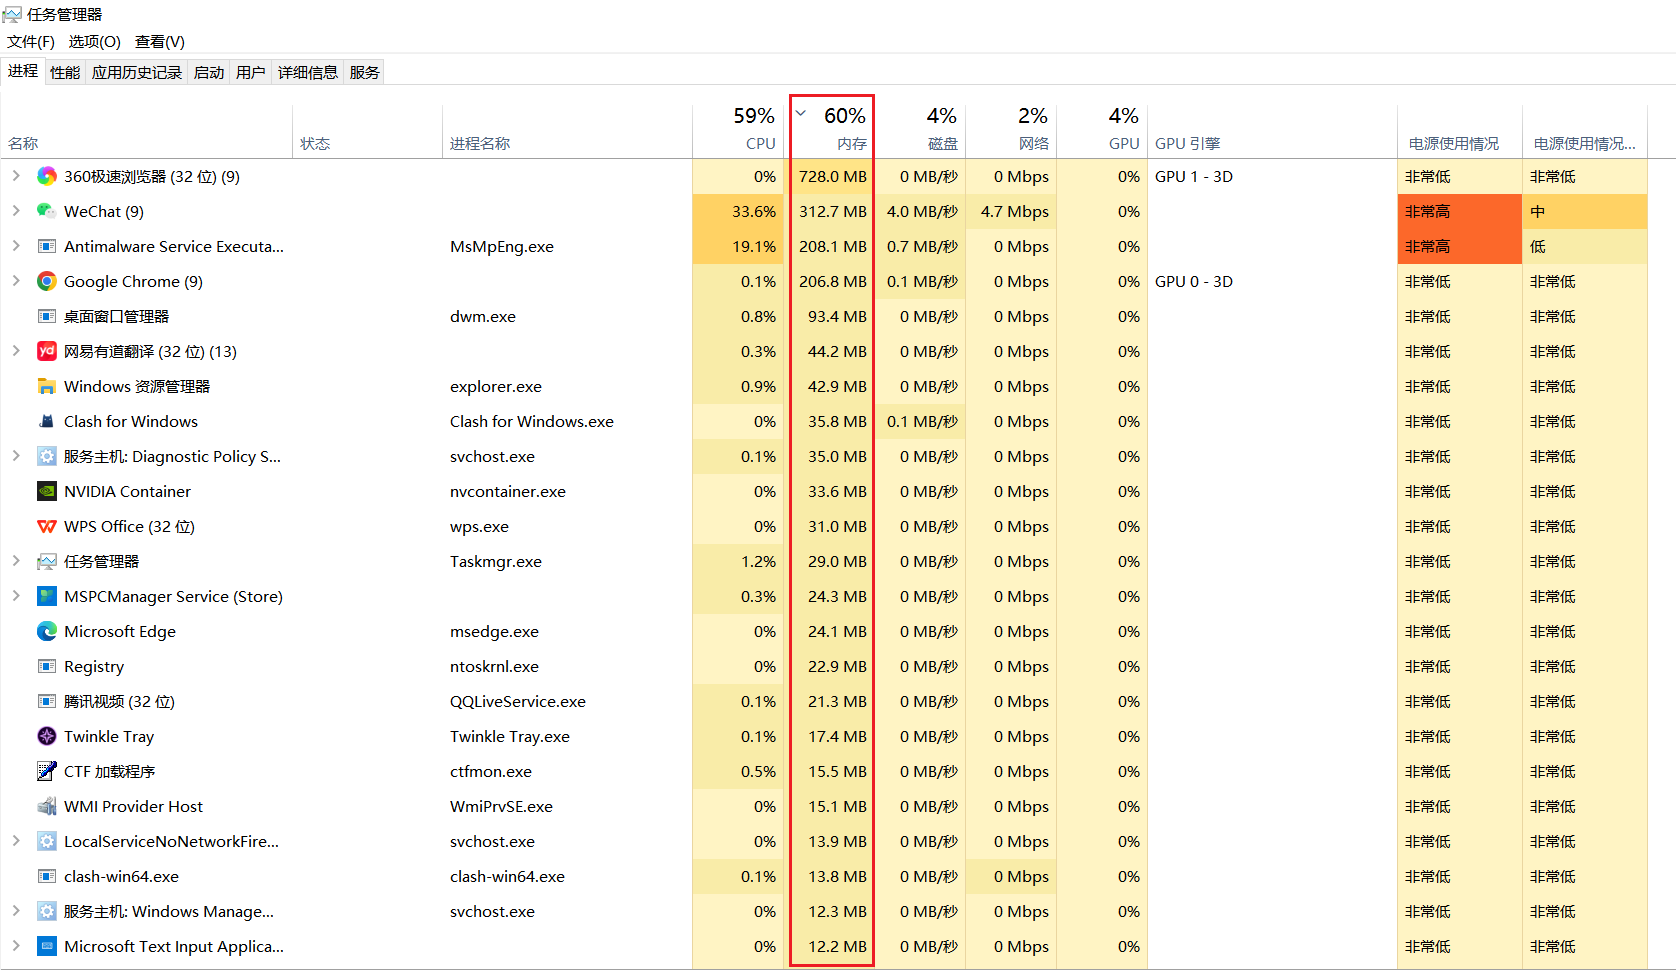Click the Windows Management service gear icon
1676x972 pixels.
click(x=47, y=912)
